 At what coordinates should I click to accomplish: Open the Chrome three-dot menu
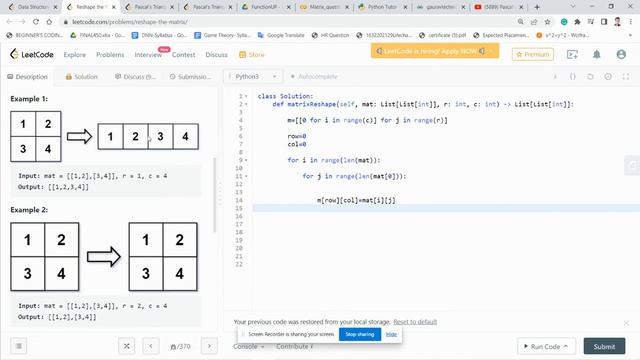tap(631, 22)
